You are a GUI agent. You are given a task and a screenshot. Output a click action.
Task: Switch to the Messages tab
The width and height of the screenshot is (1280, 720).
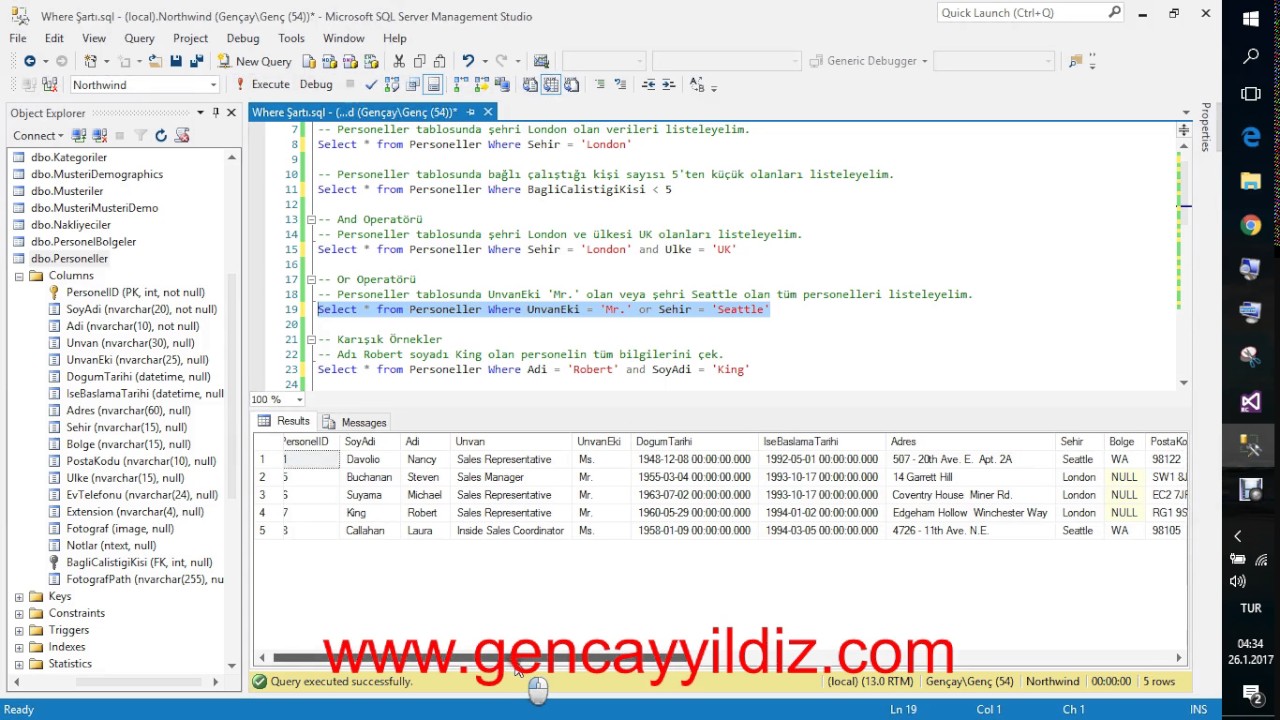click(x=354, y=423)
